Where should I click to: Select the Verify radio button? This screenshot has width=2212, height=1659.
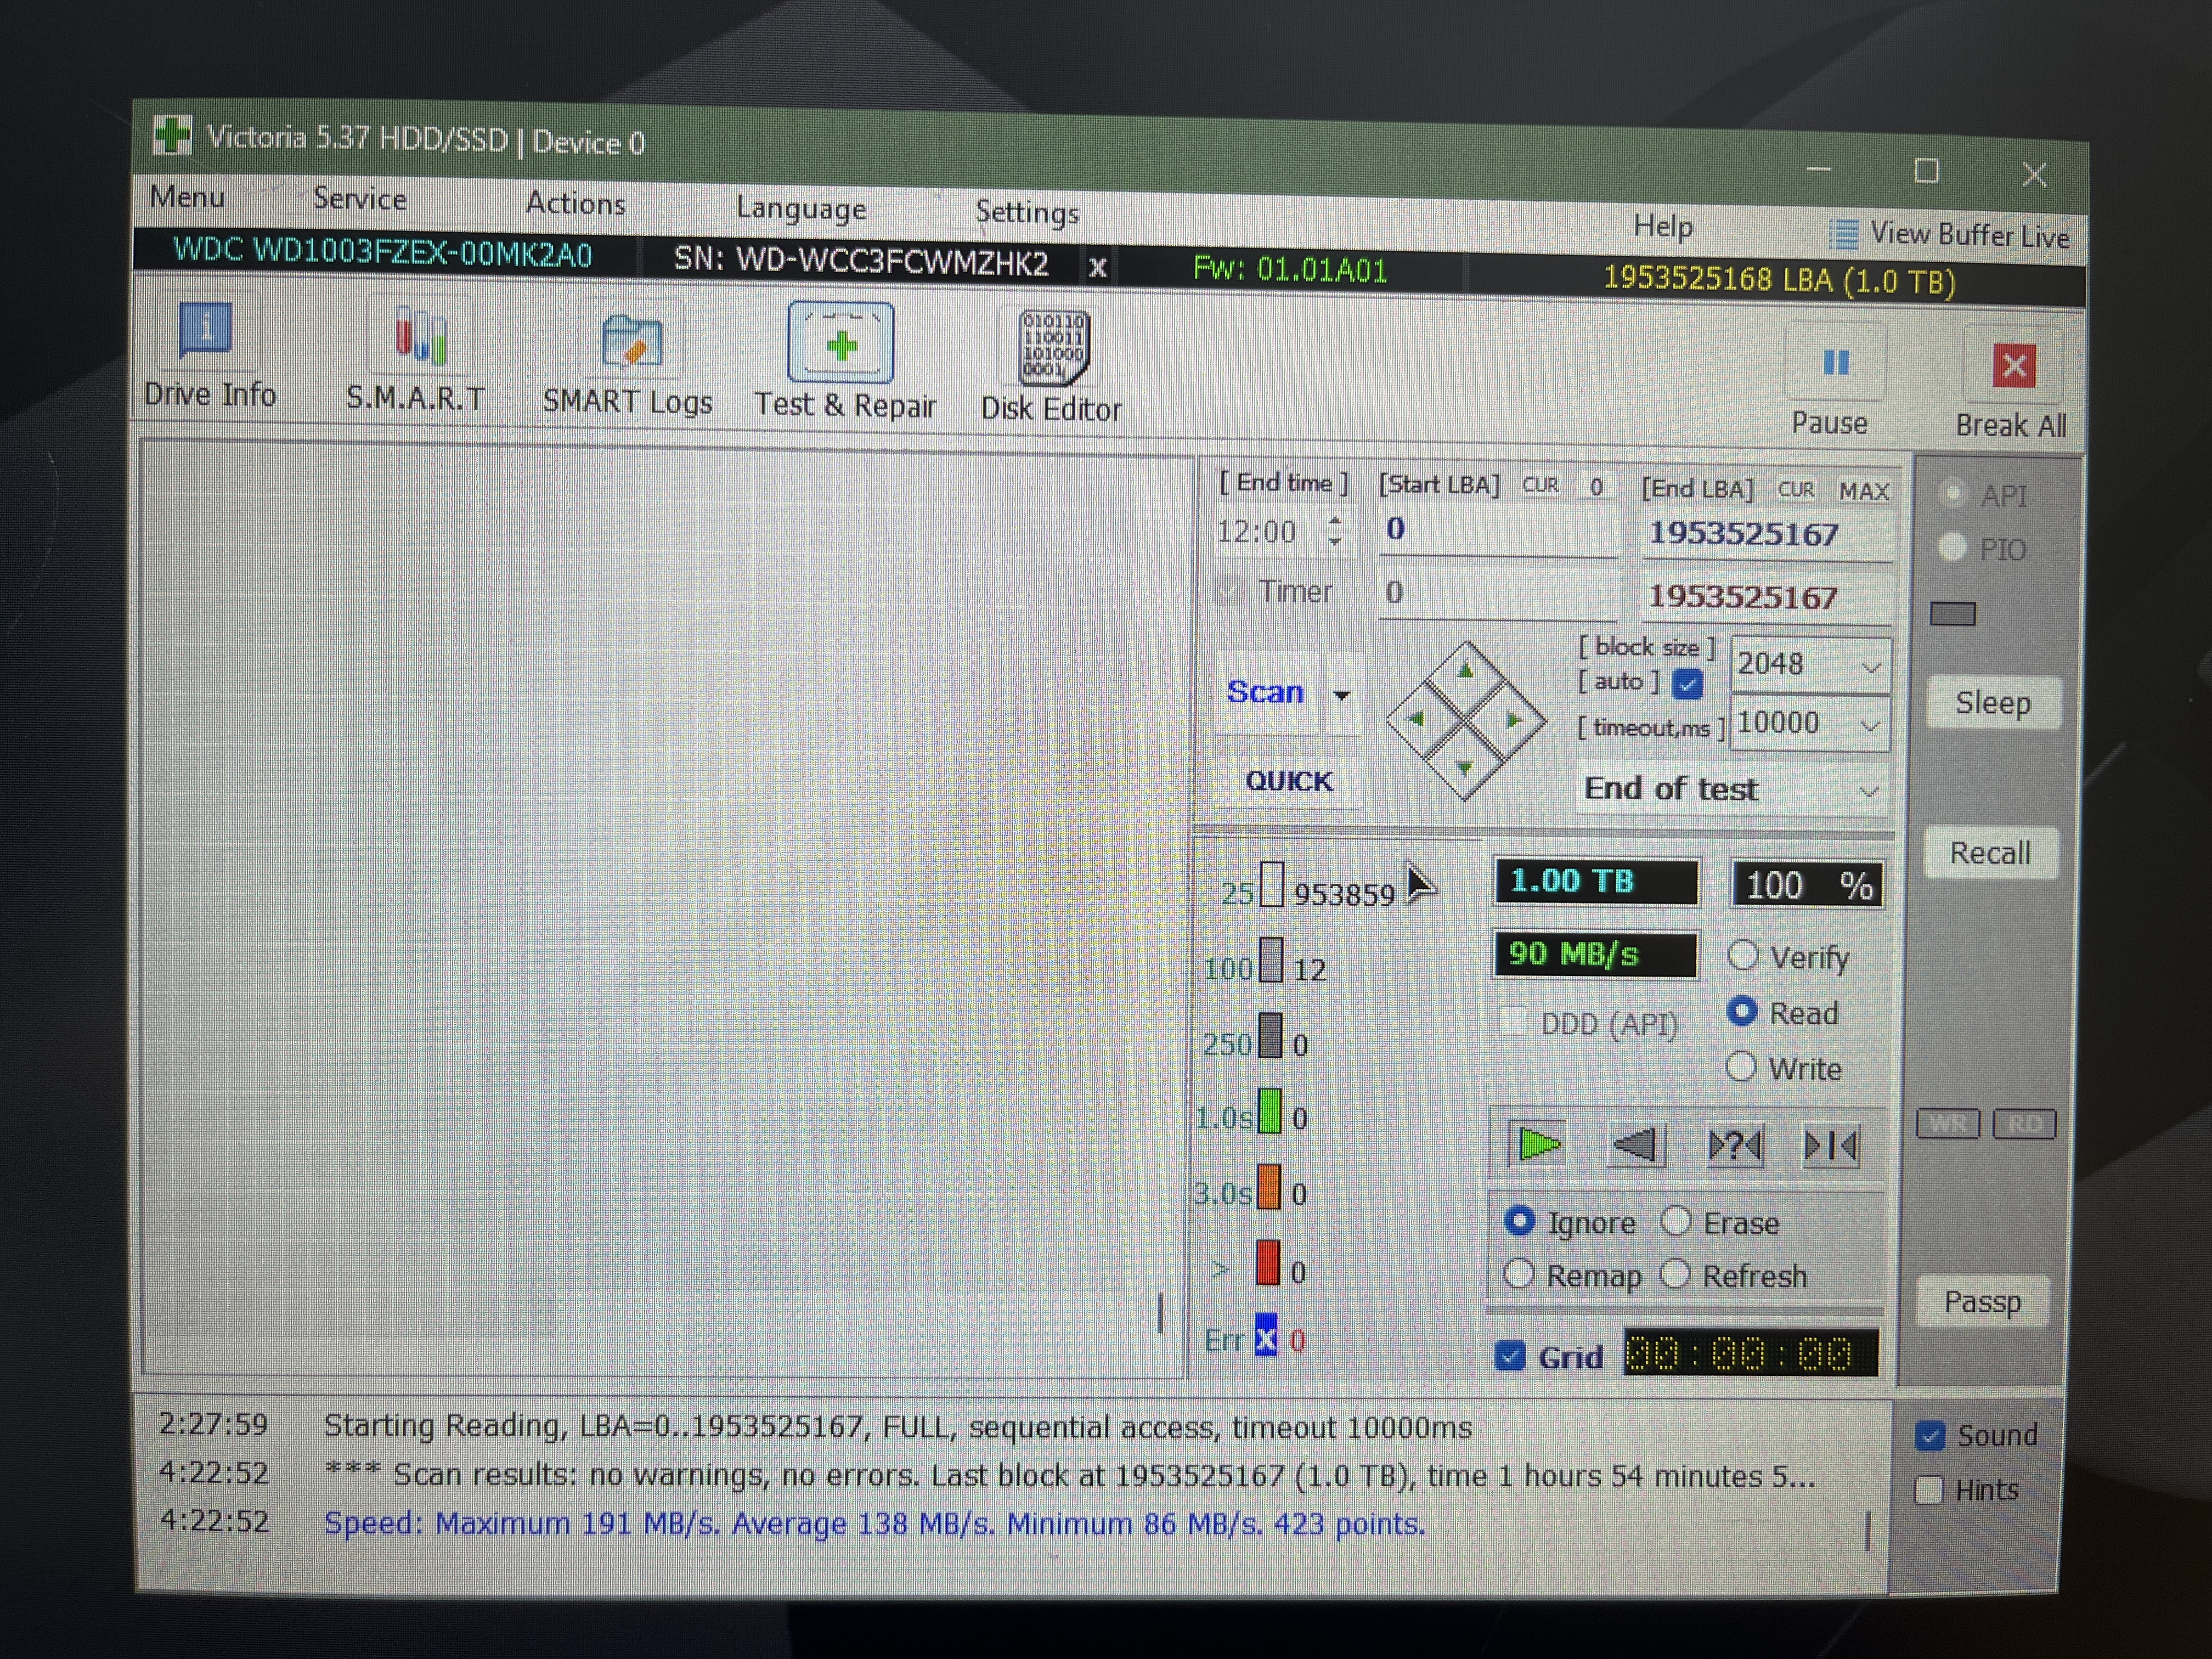click(x=1742, y=956)
